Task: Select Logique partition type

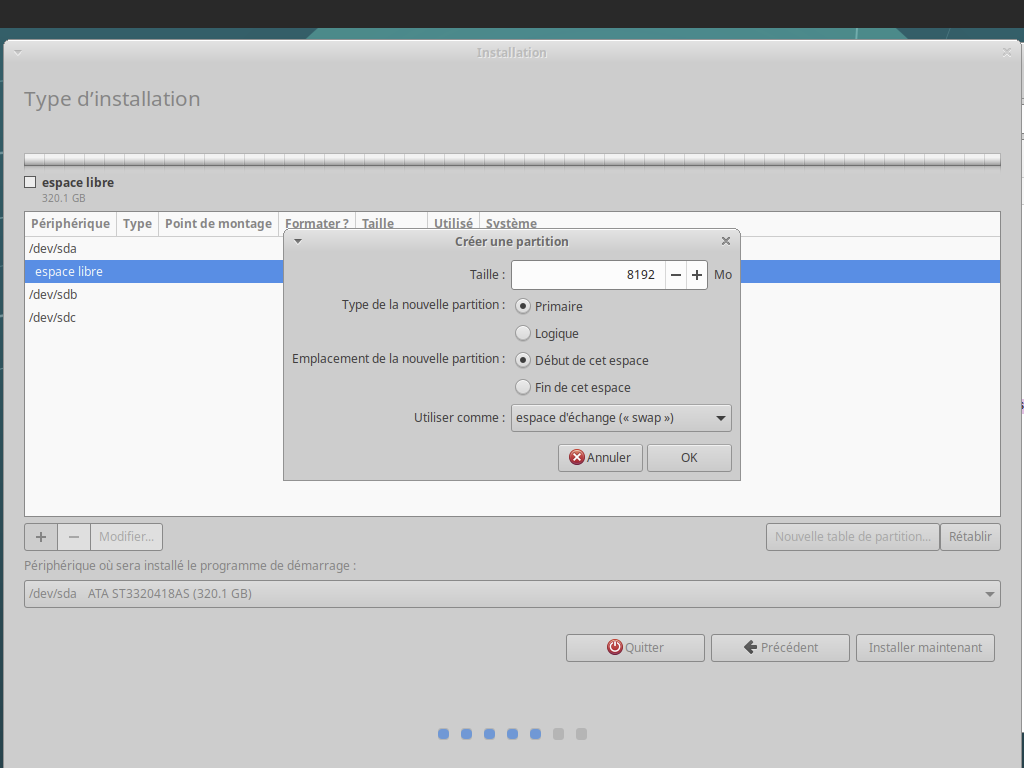Action: [523, 333]
